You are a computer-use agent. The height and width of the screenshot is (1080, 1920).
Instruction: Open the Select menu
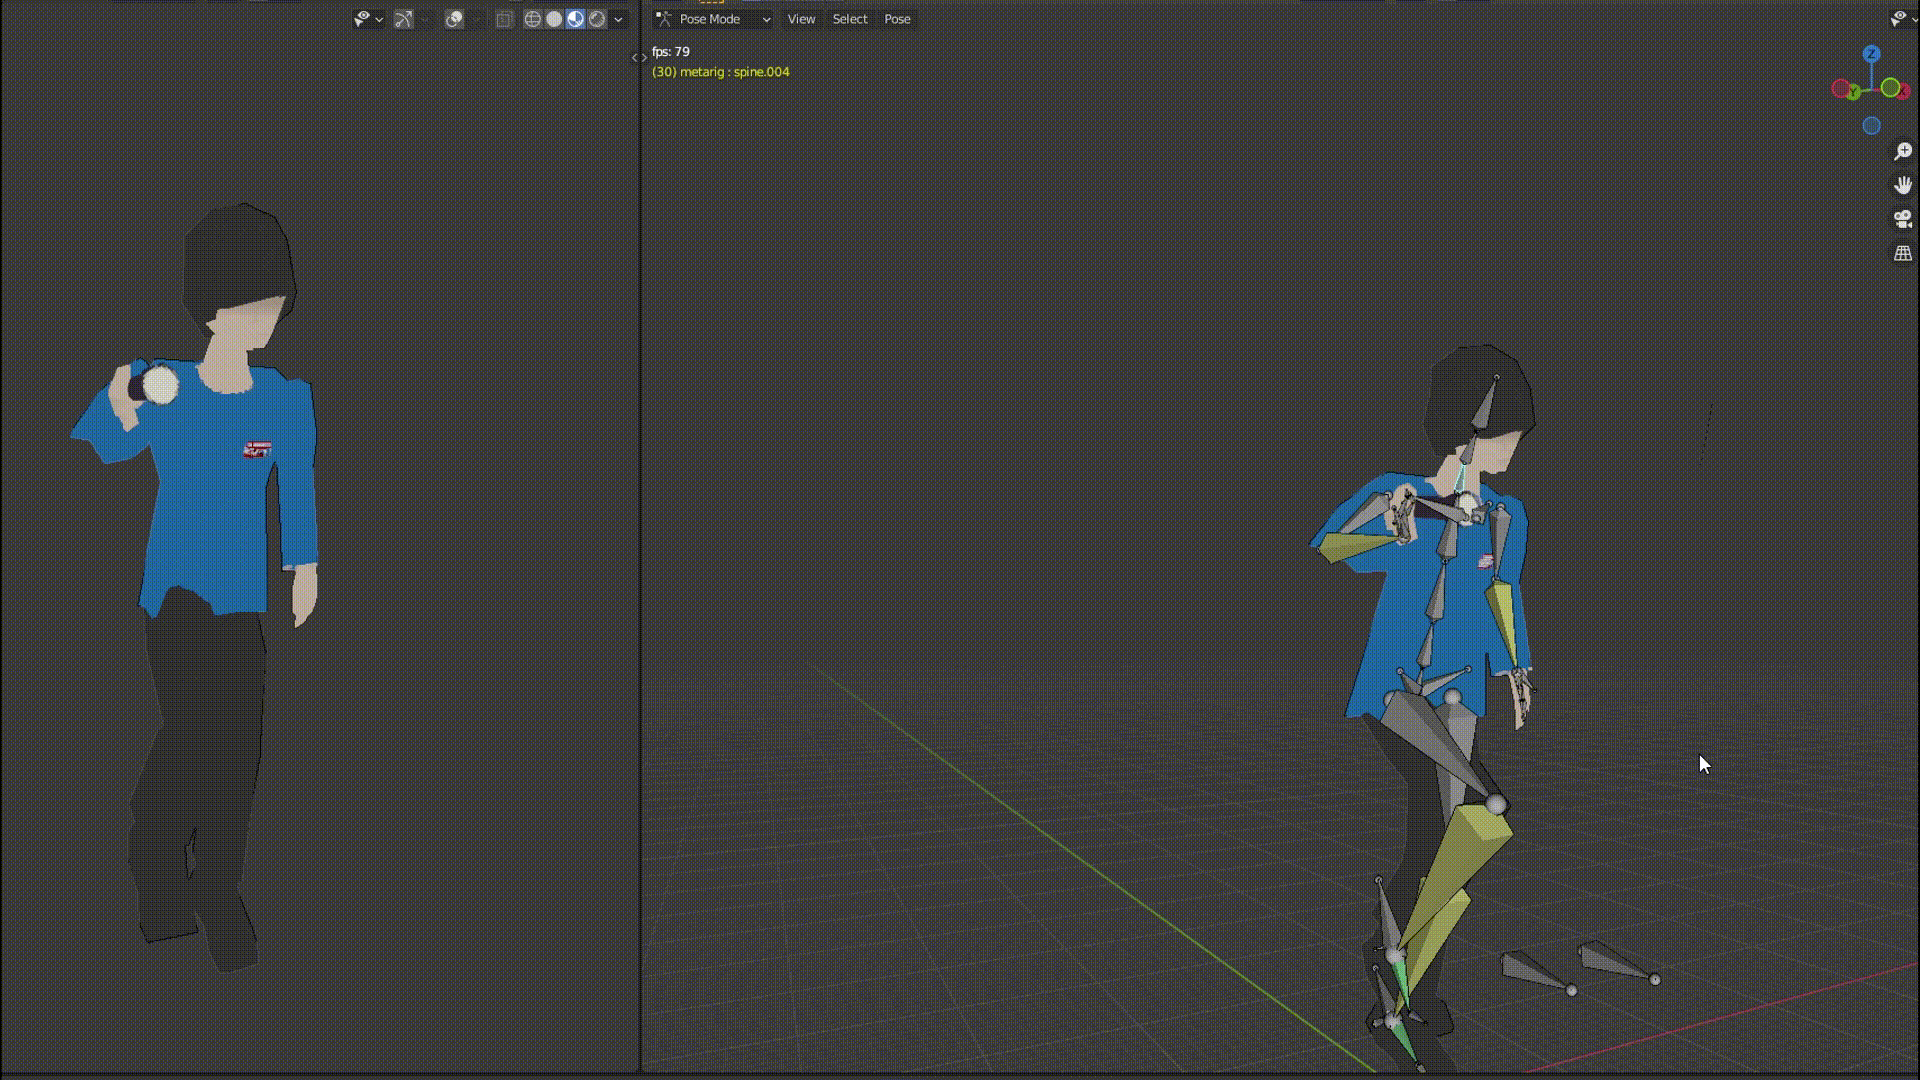[850, 19]
